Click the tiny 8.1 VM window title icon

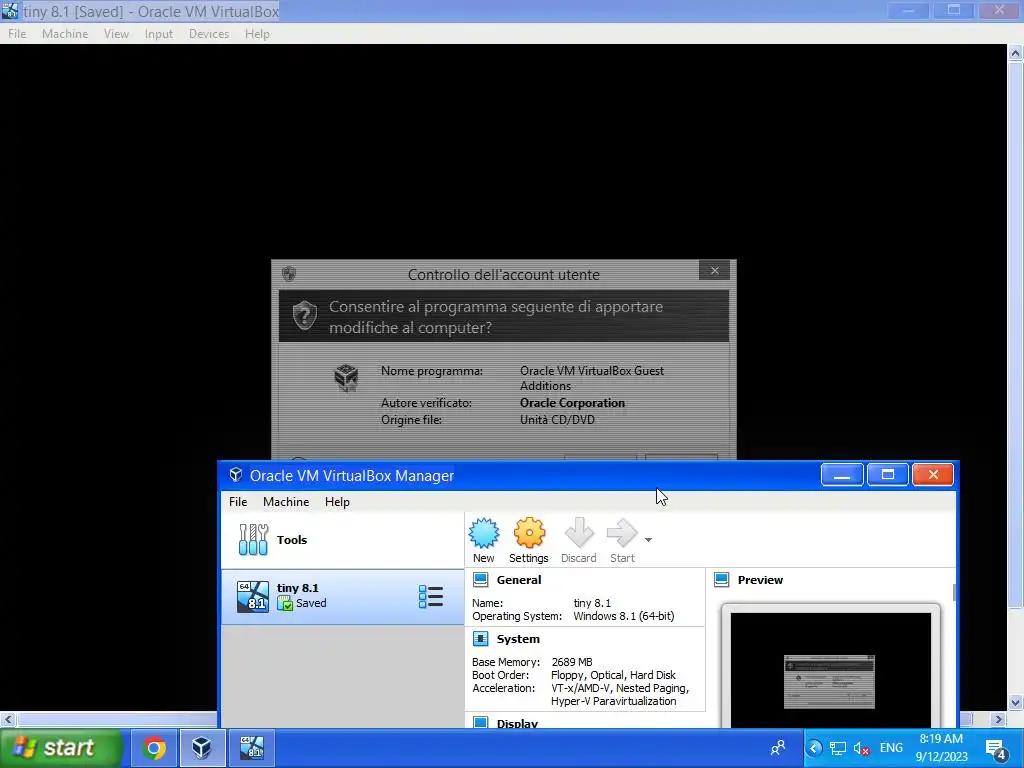click(x=10, y=10)
